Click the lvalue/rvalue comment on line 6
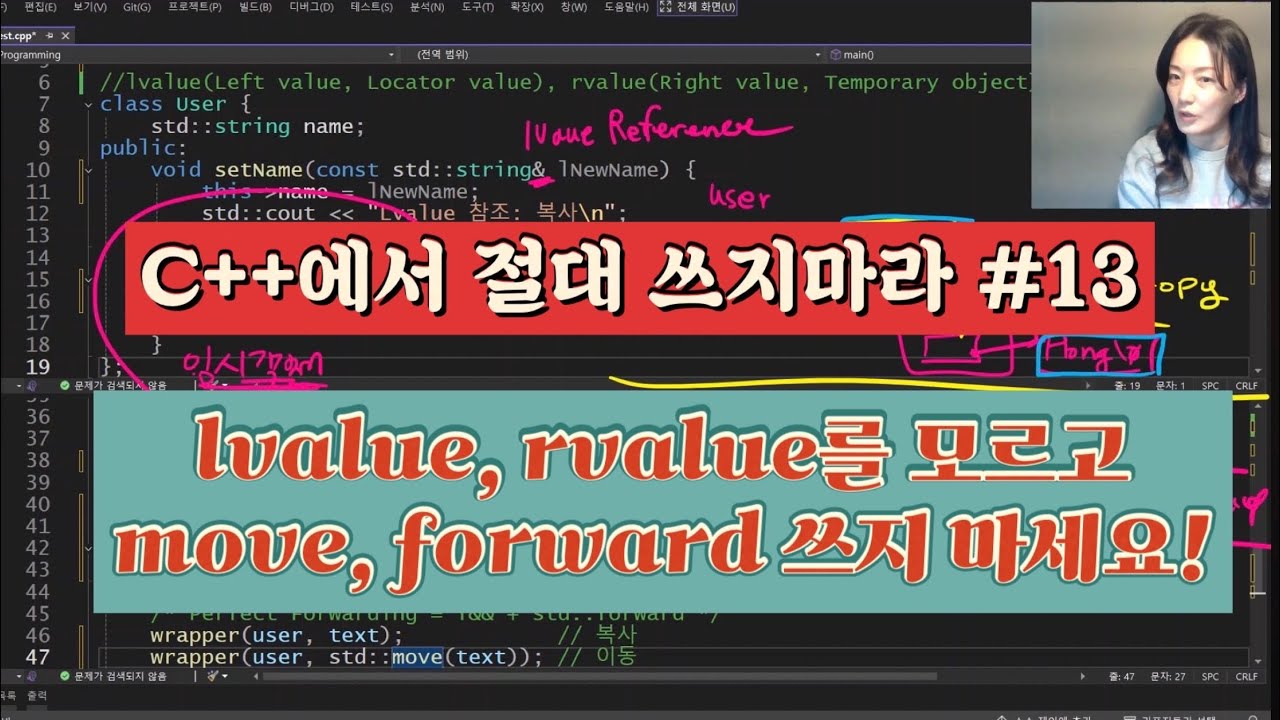 [567, 82]
